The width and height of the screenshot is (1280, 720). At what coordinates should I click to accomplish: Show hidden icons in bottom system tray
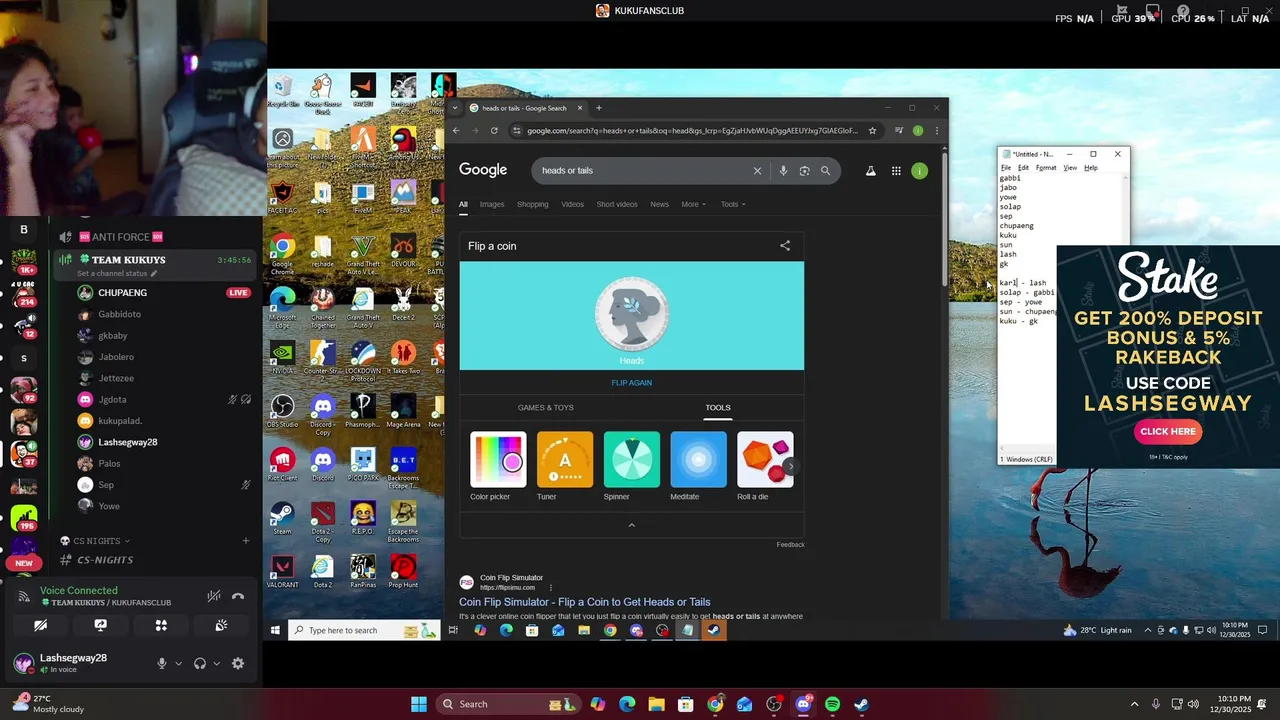point(1134,704)
